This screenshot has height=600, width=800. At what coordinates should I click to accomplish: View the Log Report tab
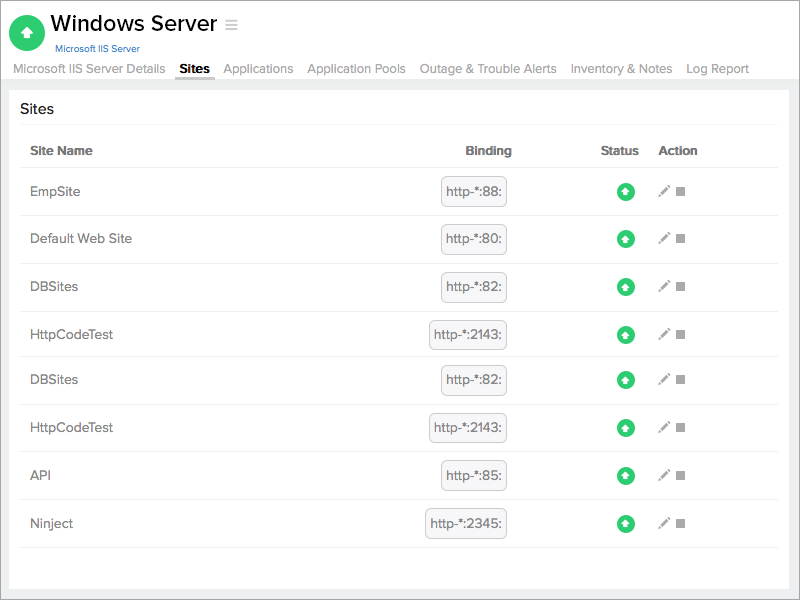(717, 69)
